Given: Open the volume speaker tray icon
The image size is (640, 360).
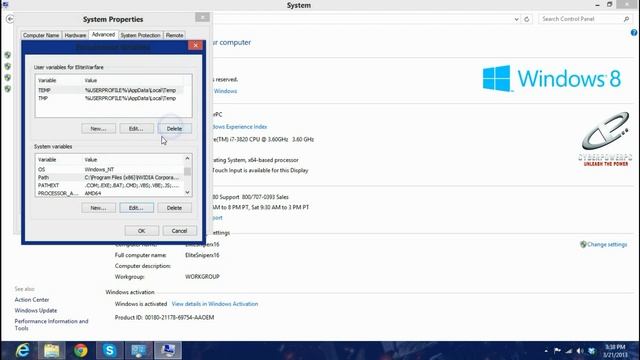Looking at the screenshot, I should [580, 351].
